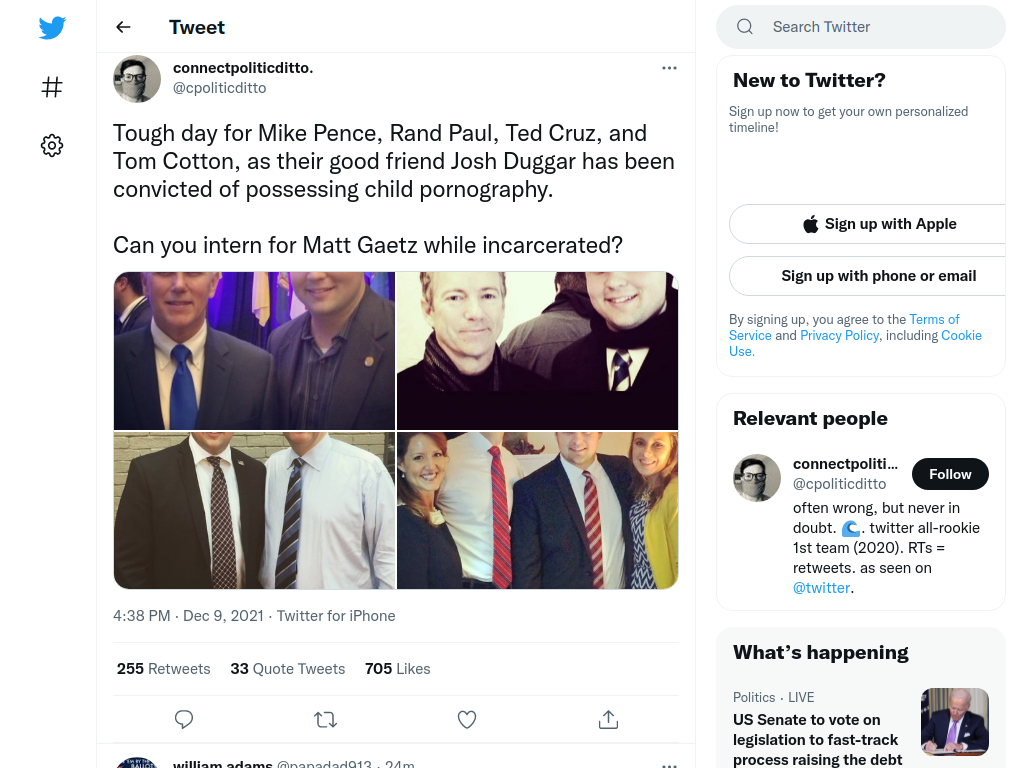The image size is (1024, 768).
Task: Open the Cookie Use link
Action: pos(856,343)
